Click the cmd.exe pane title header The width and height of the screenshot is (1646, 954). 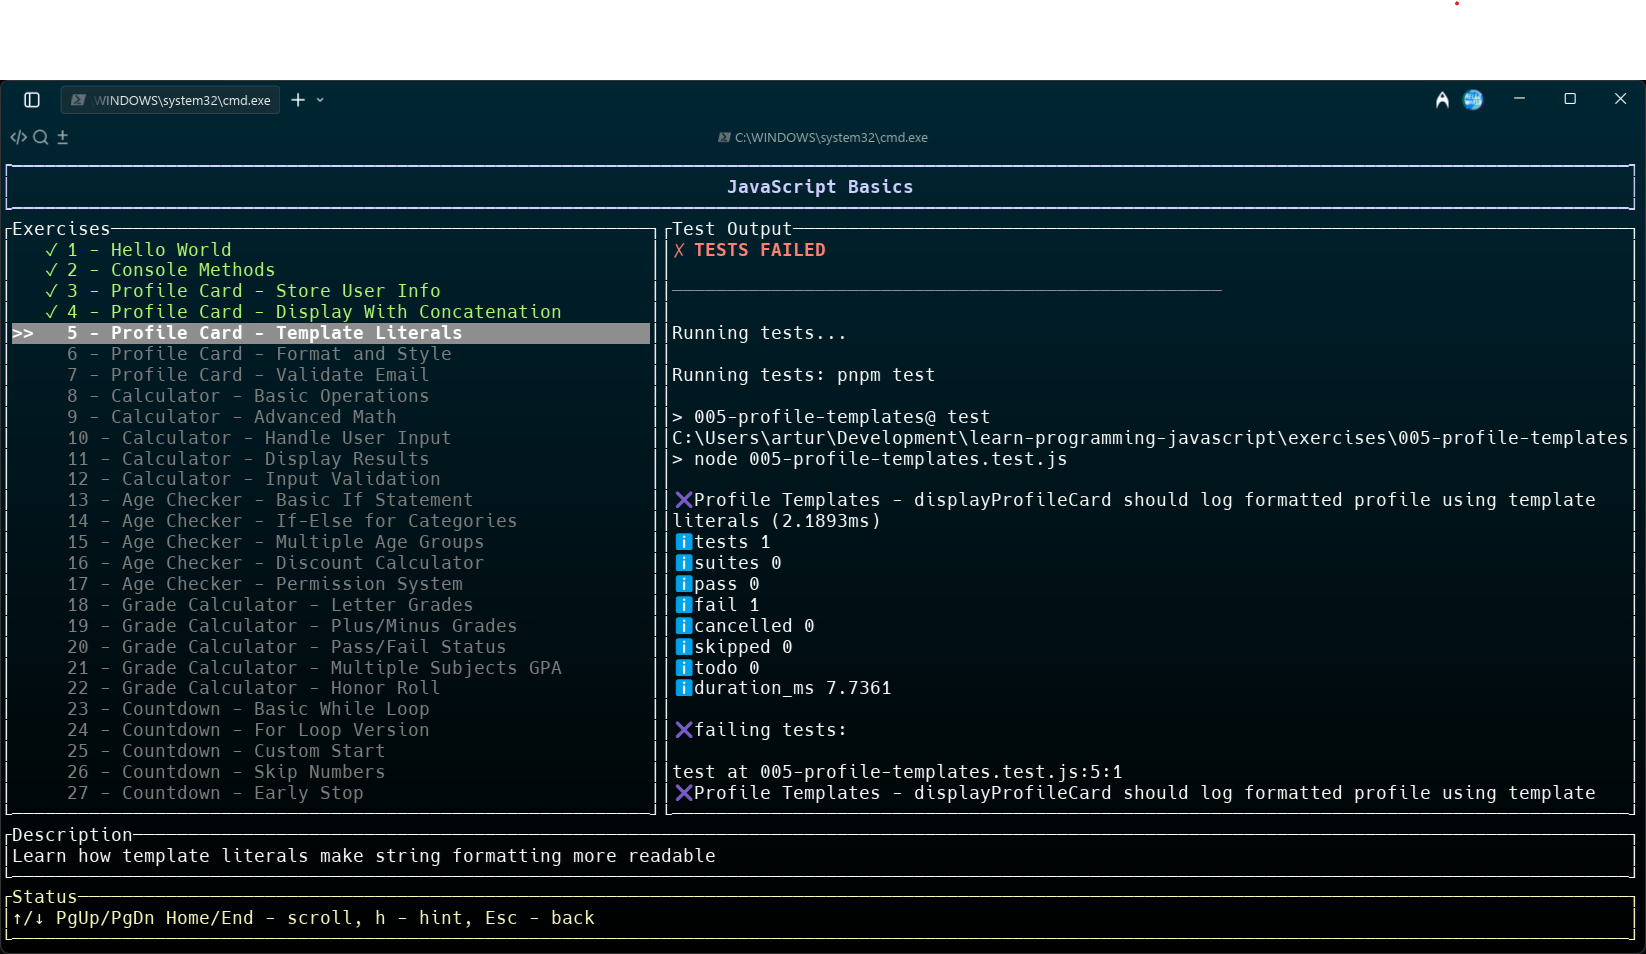[823, 138]
